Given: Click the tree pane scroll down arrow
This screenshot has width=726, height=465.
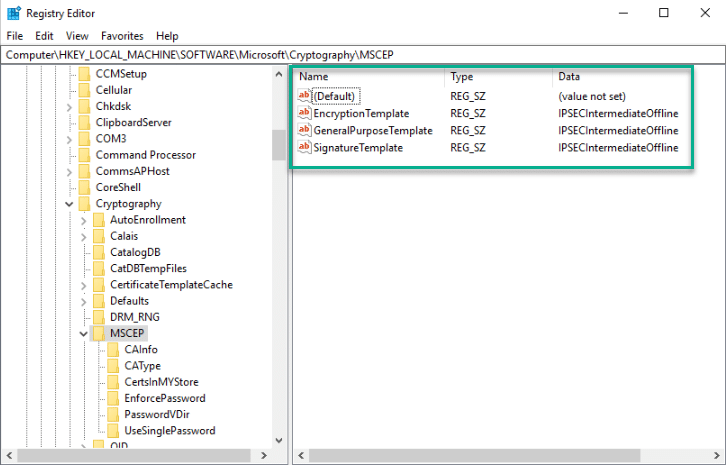Looking at the screenshot, I should click(x=279, y=440).
